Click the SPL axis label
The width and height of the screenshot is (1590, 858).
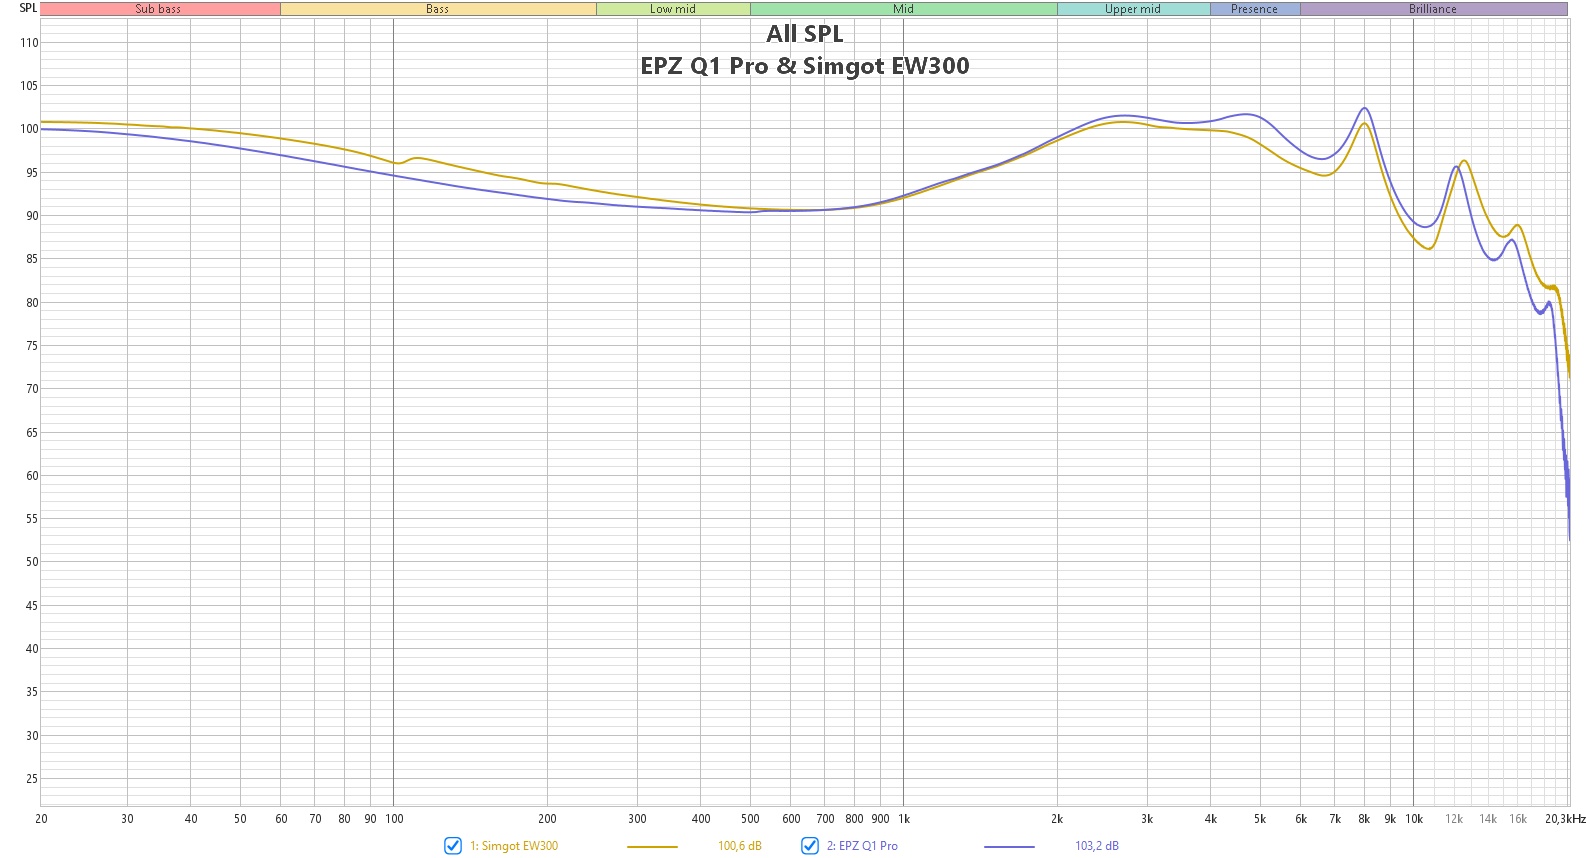tap(28, 8)
